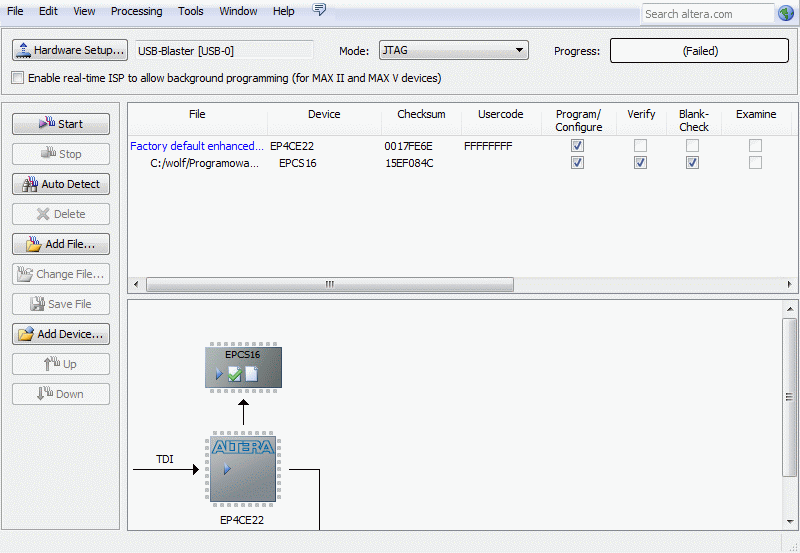800x553 pixels.
Task: Open the Mode JTAG dropdown
Action: (452, 50)
